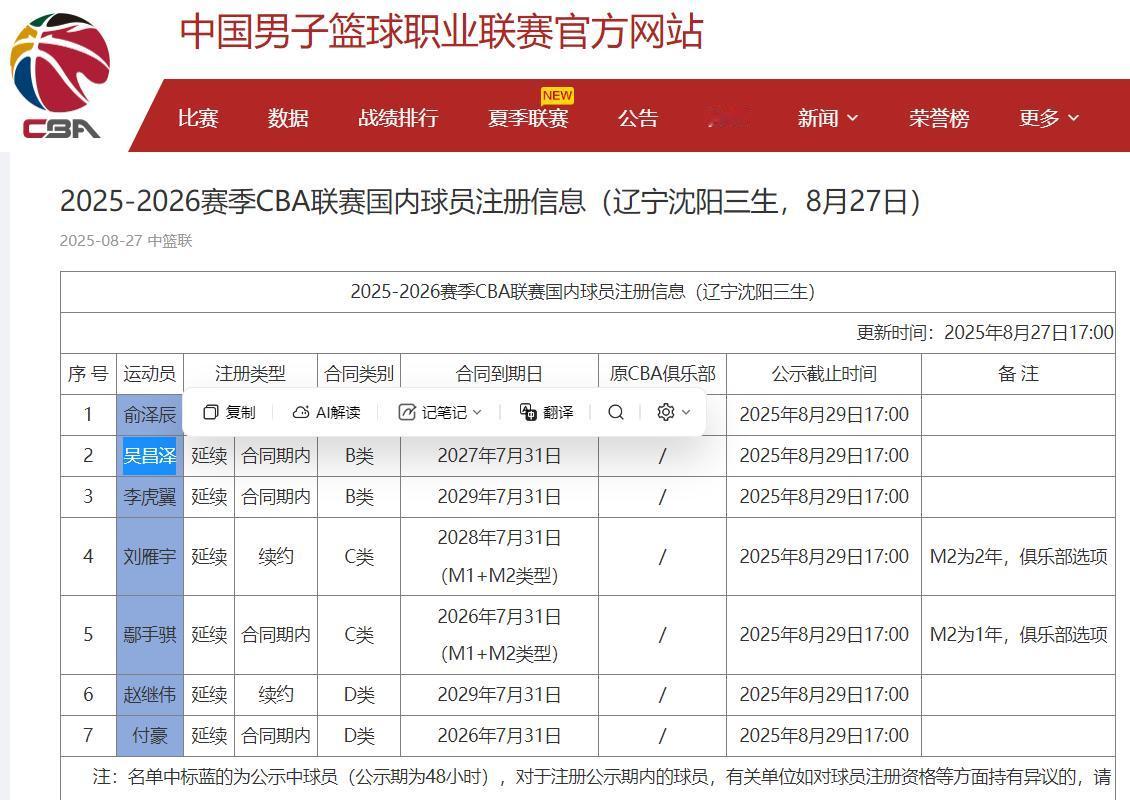Screen dimensions: 1130x800
Task: Click 续约 cell in 赵继伟 row
Action: (x=275, y=694)
